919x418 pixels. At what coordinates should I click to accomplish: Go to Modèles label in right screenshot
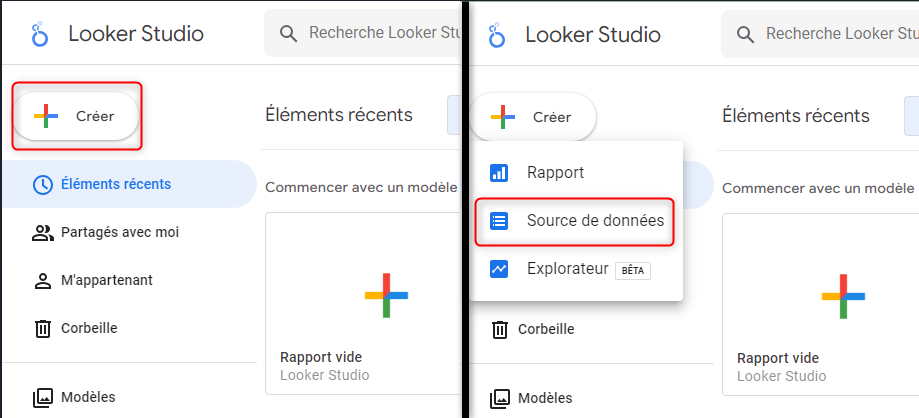tap(544, 397)
